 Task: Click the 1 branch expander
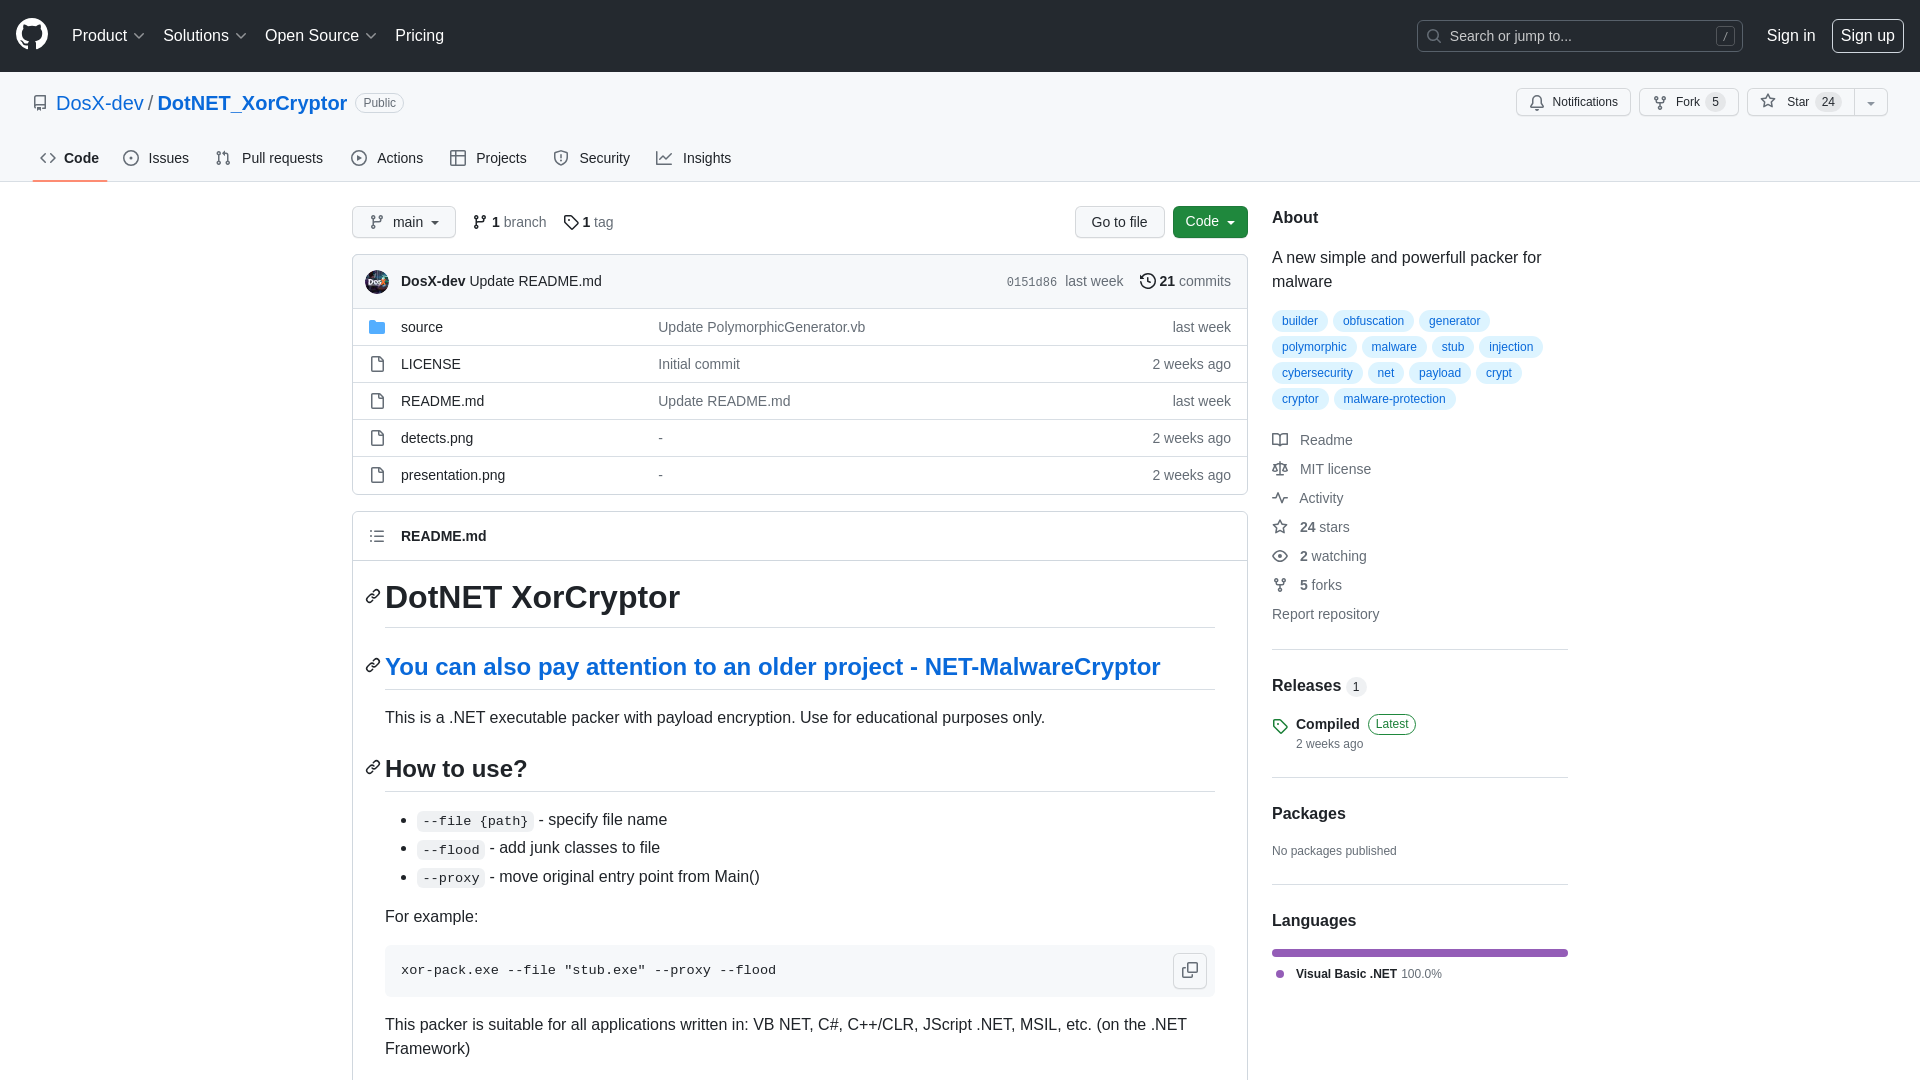(509, 222)
